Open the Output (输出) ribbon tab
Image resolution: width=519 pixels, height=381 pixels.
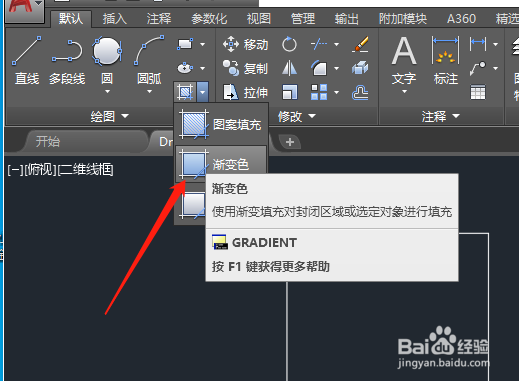click(x=346, y=19)
